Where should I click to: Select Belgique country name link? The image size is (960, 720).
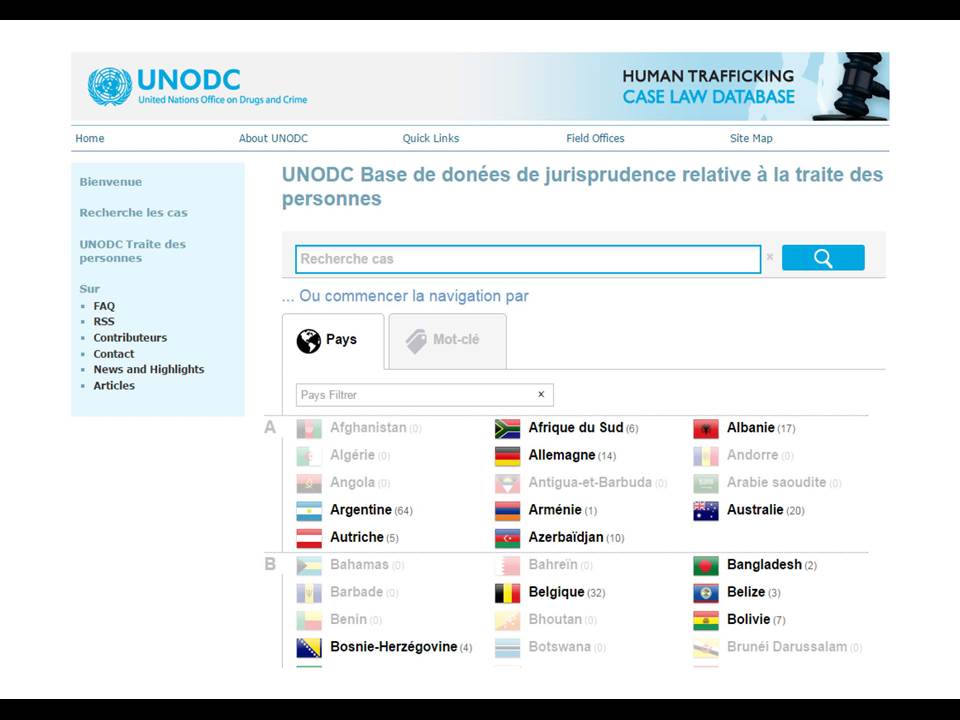tap(557, 592)
